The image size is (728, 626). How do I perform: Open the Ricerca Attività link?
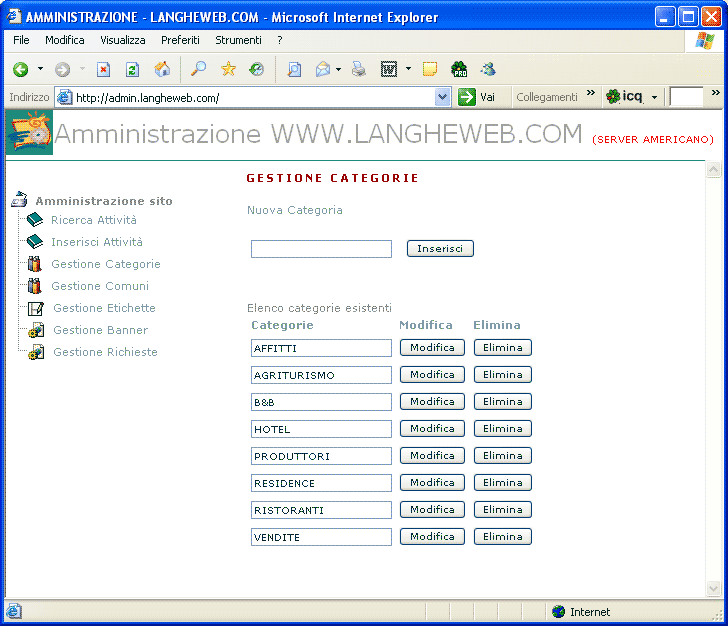pos(94,220)
